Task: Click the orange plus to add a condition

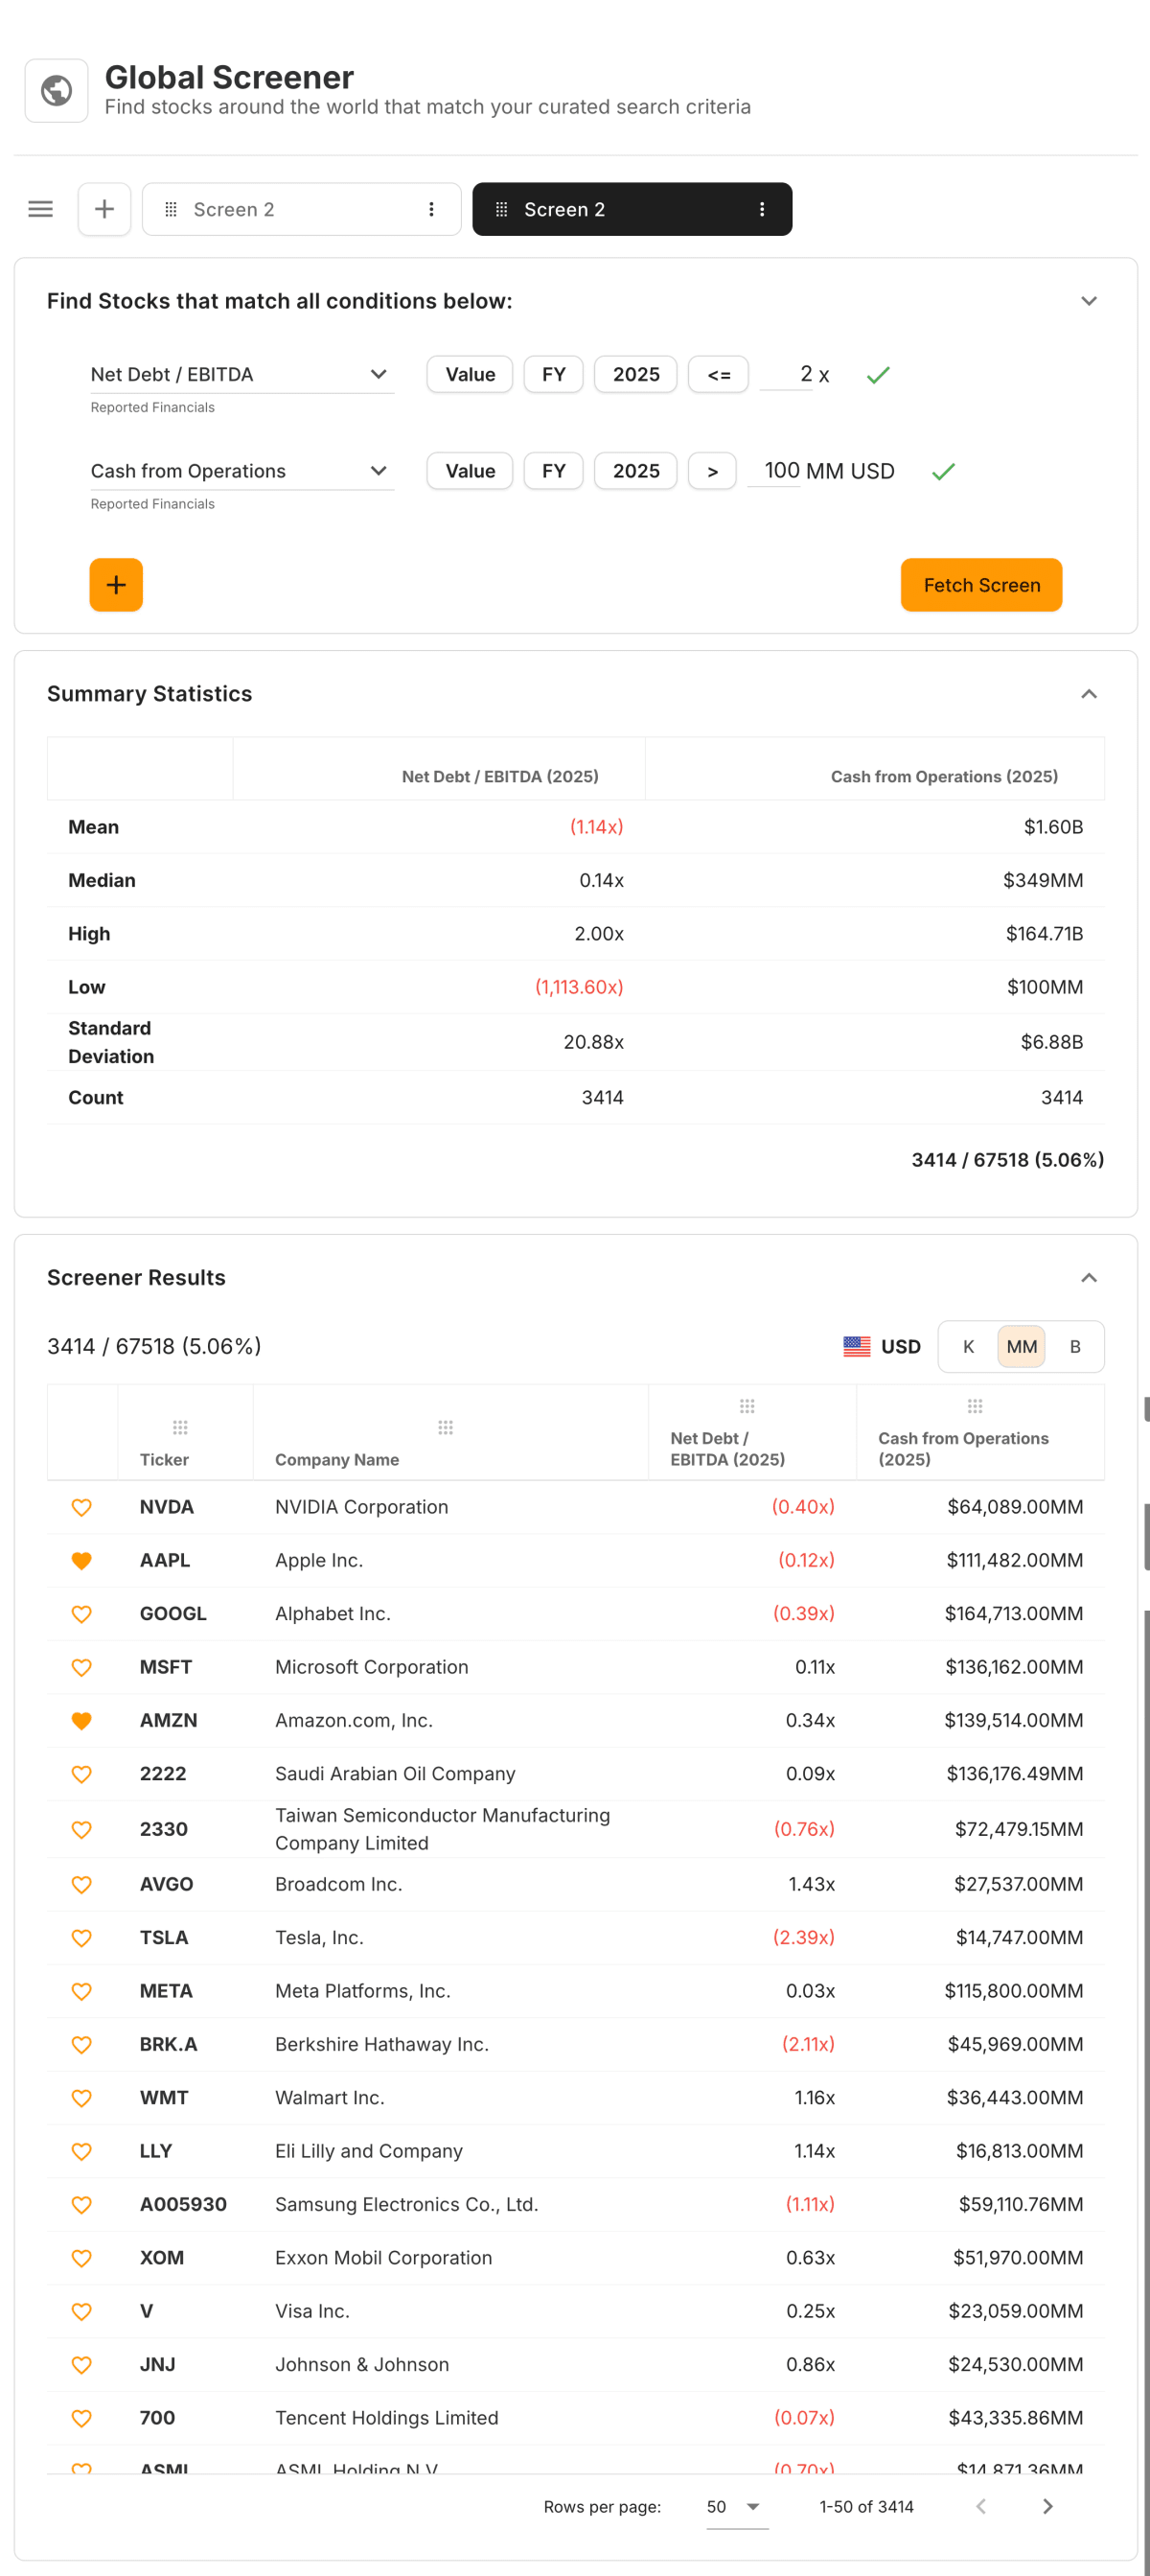Action: [x=116, y=585]
